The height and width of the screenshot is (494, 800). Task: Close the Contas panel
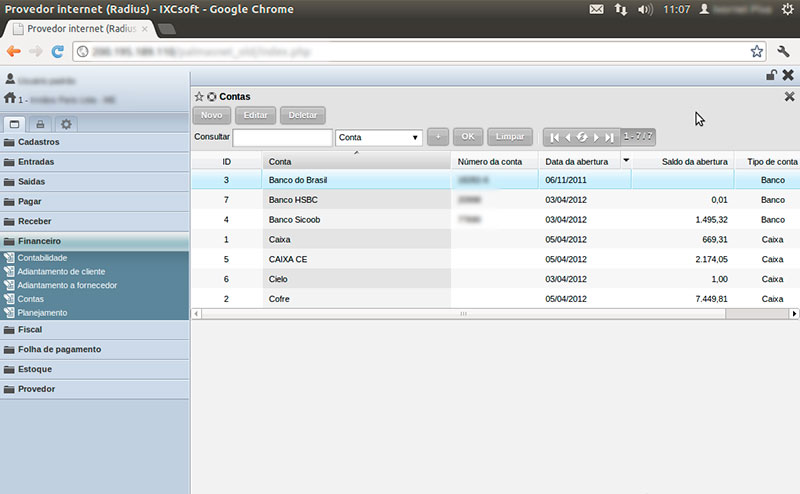pos(789,96)
